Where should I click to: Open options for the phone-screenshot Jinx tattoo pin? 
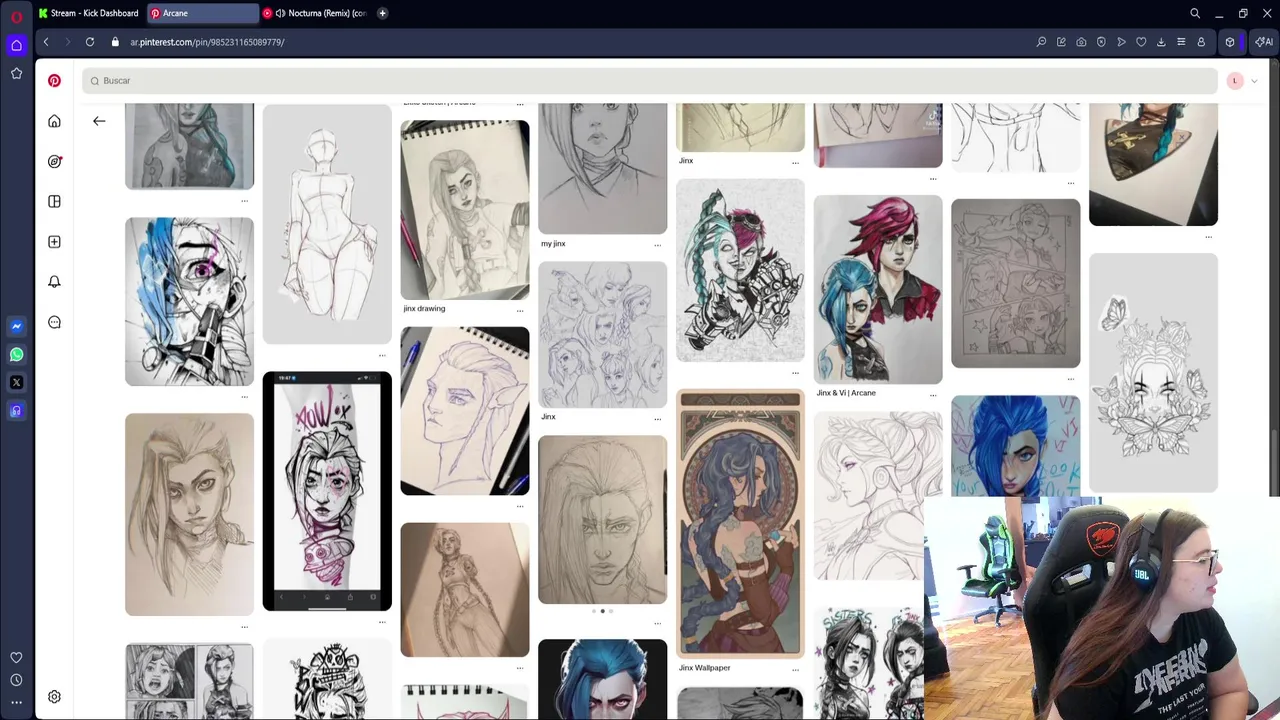coord(382,621)
